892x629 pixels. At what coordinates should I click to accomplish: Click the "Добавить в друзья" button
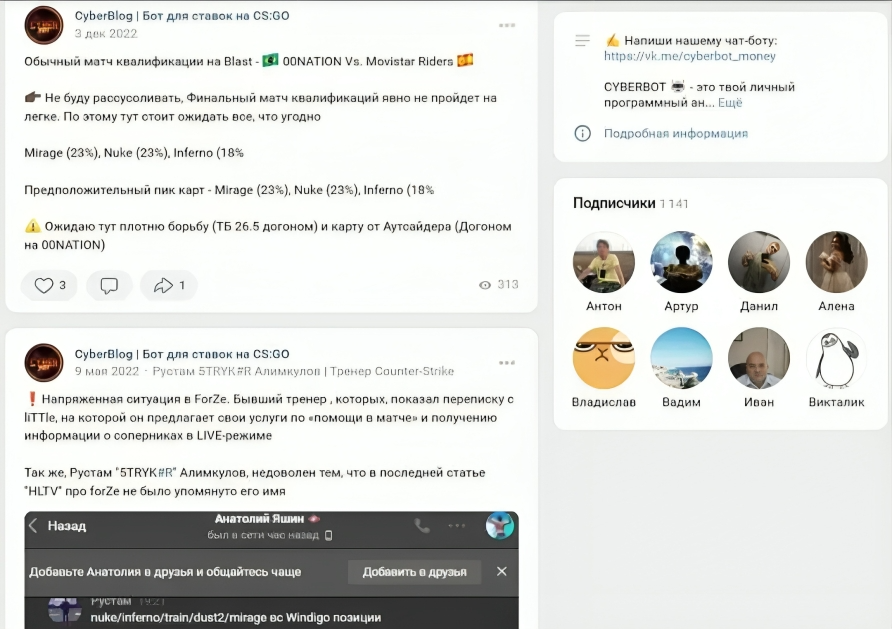click(413, 571)
